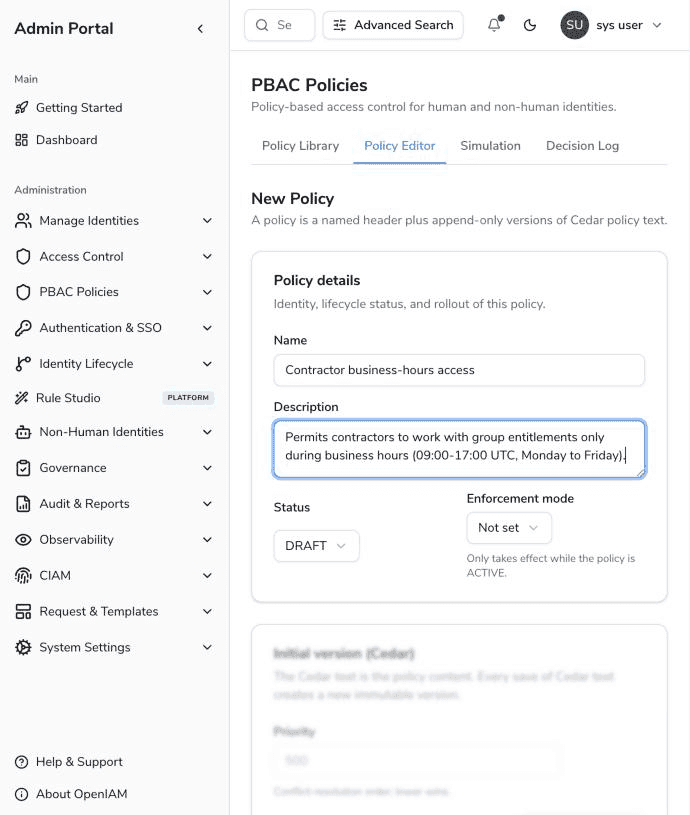Switch to the Decision Log tab
Viewport: 690px width, 815px height.
tap(582, 146)
